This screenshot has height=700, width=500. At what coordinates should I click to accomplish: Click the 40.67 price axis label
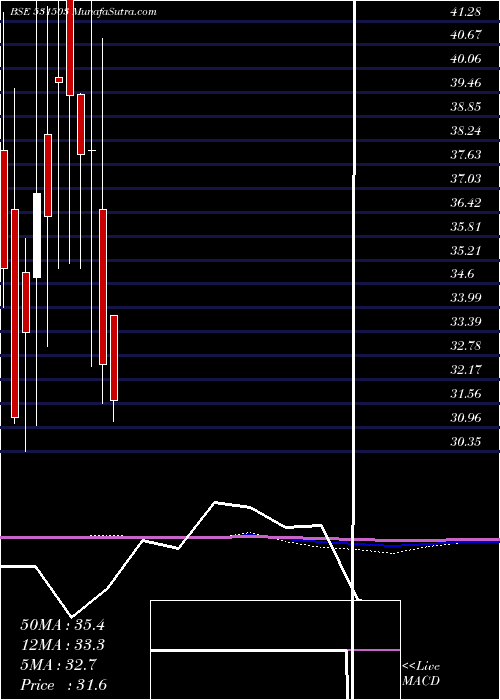pyautogui.click(x=465, y=36)
